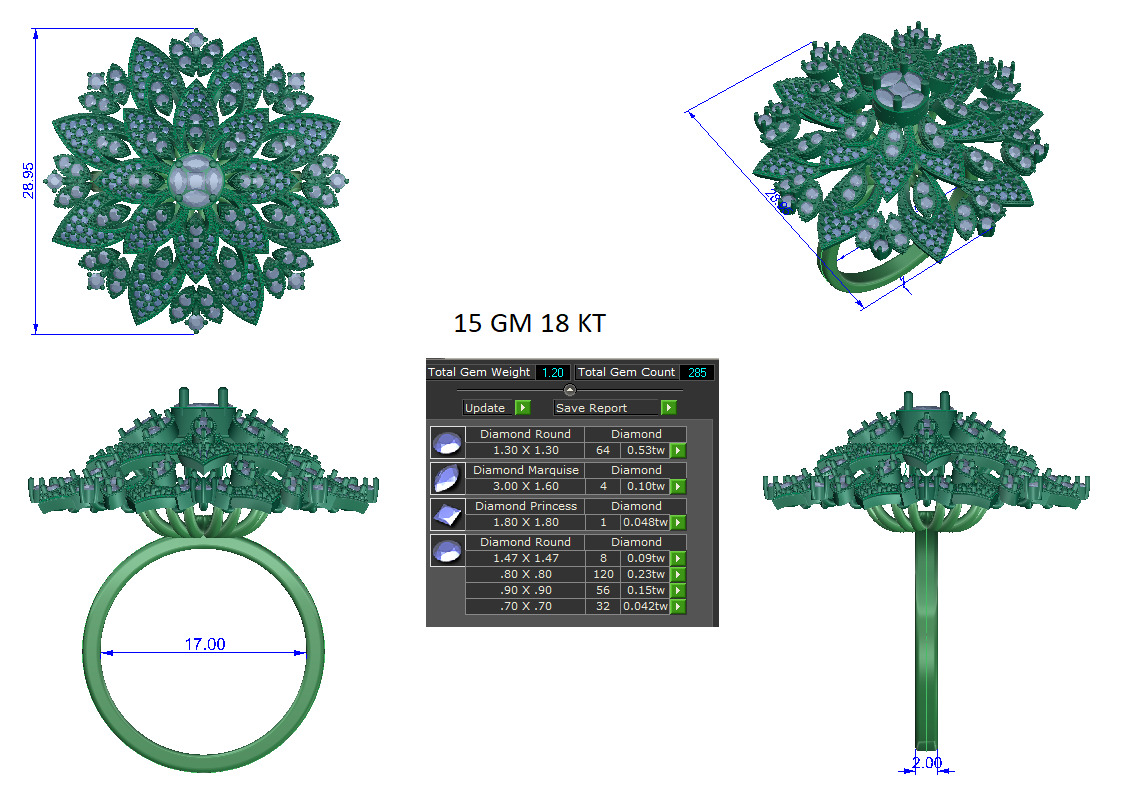Click the green arrow next to Save Report

(x=669, y=408)
